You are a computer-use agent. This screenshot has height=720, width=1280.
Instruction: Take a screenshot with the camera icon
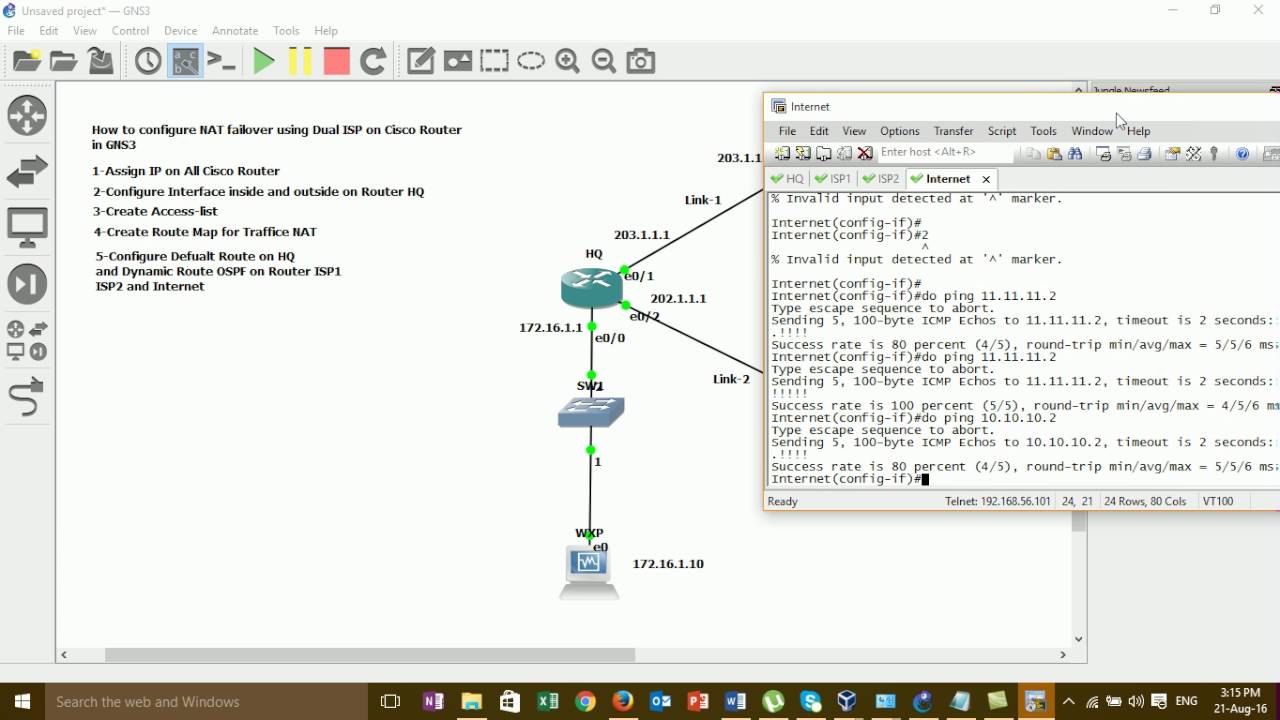(x=641, y=61)
